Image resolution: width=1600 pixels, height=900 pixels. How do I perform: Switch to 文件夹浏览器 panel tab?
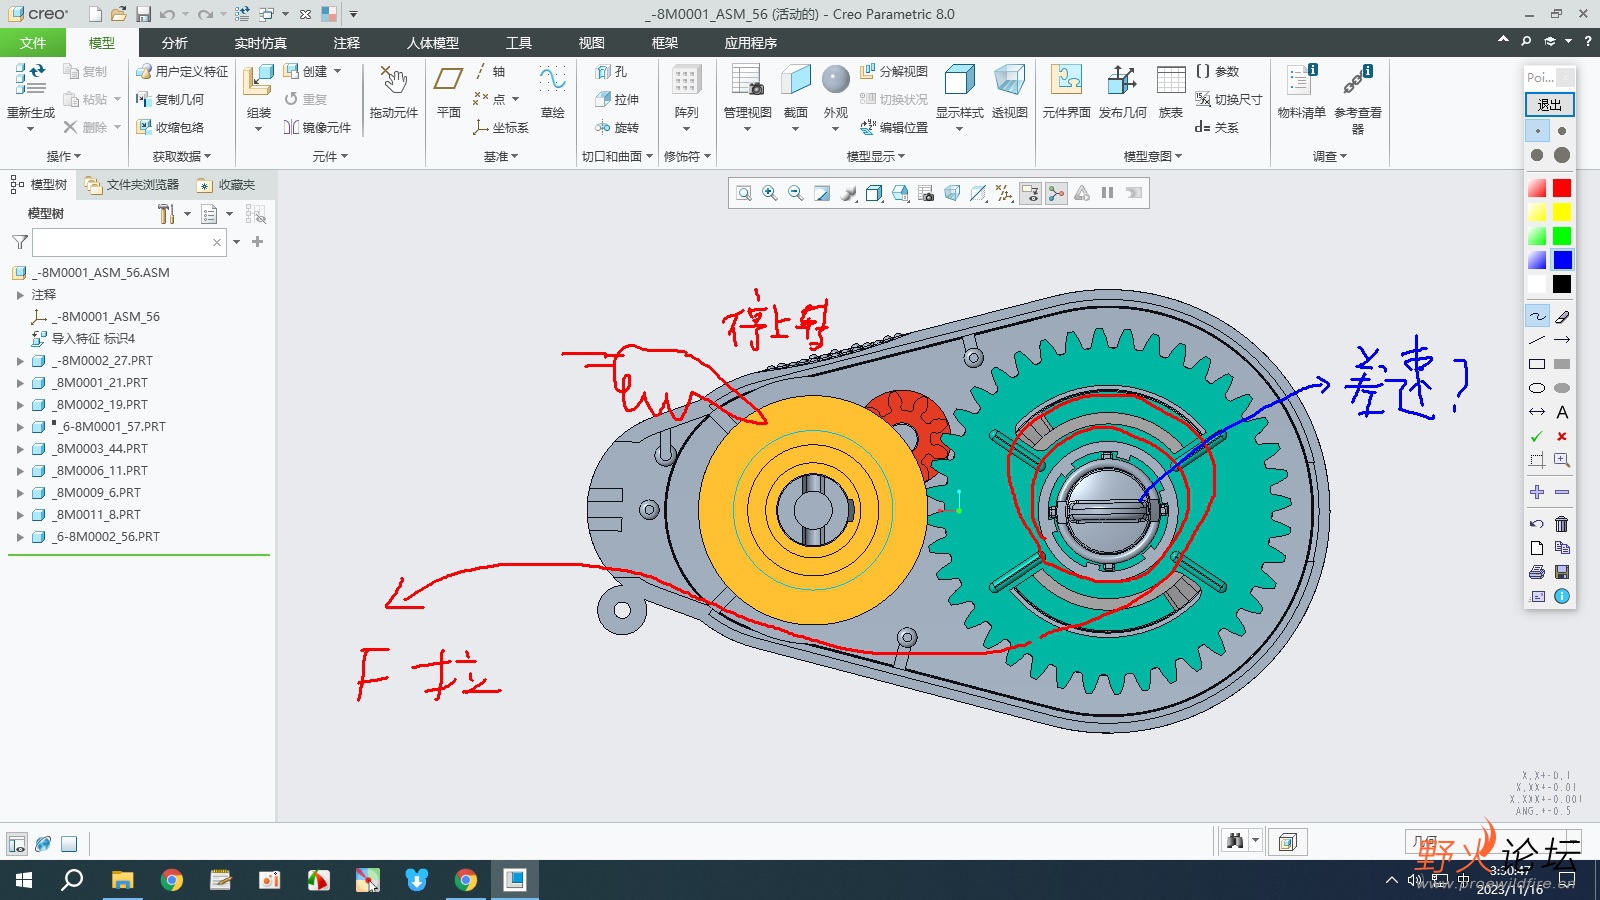pyautogui.click(x=133, y=185)
